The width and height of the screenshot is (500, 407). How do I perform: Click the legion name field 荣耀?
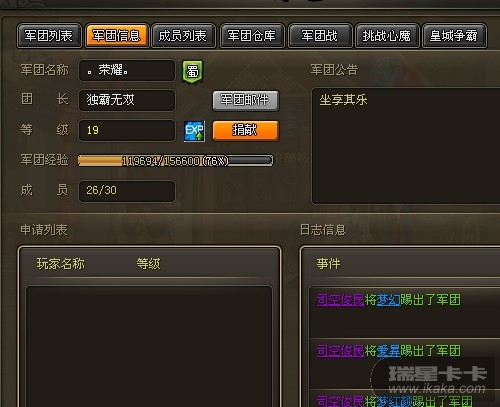tap(127, 70)
